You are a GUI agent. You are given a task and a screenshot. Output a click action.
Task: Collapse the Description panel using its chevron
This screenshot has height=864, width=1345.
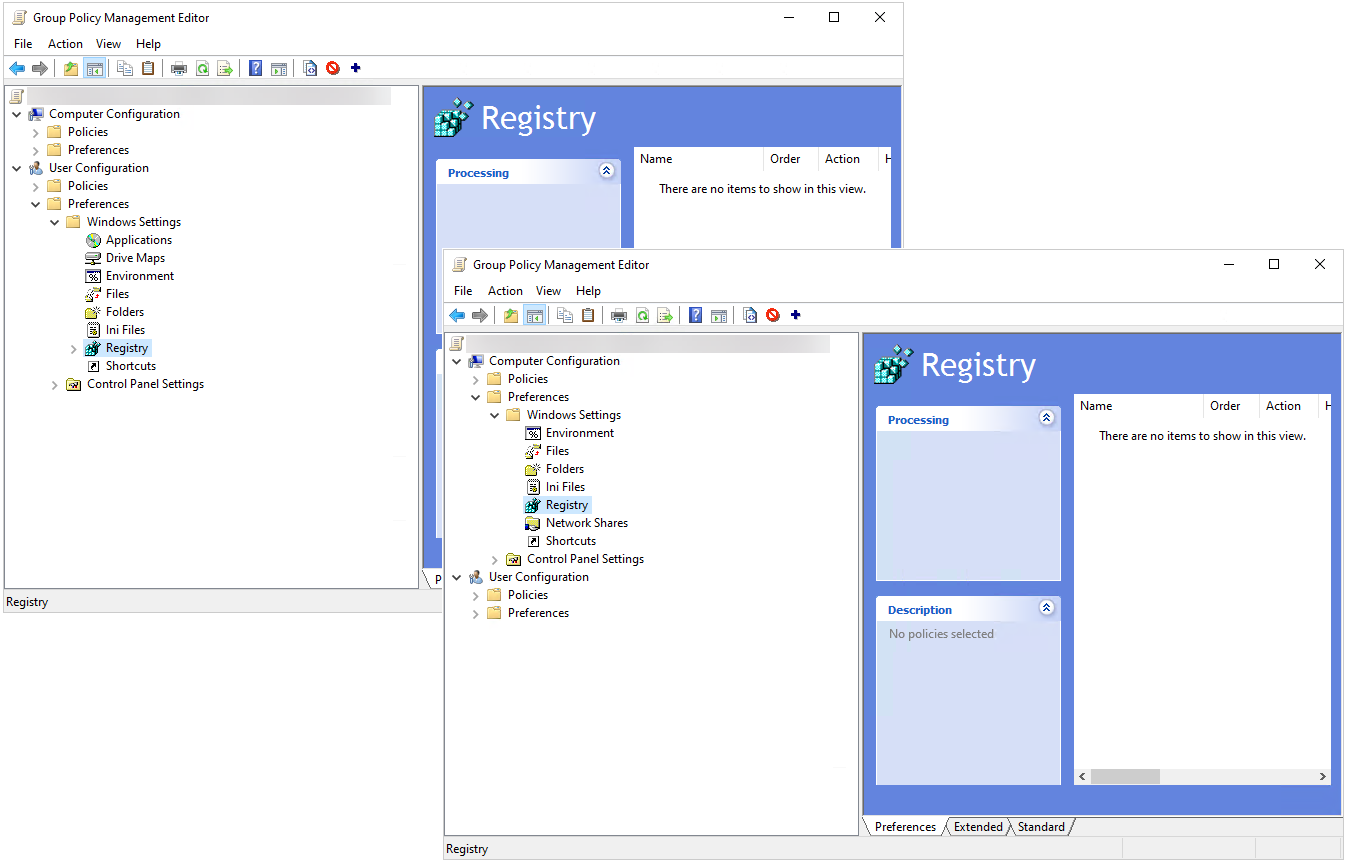[1047, 608]
